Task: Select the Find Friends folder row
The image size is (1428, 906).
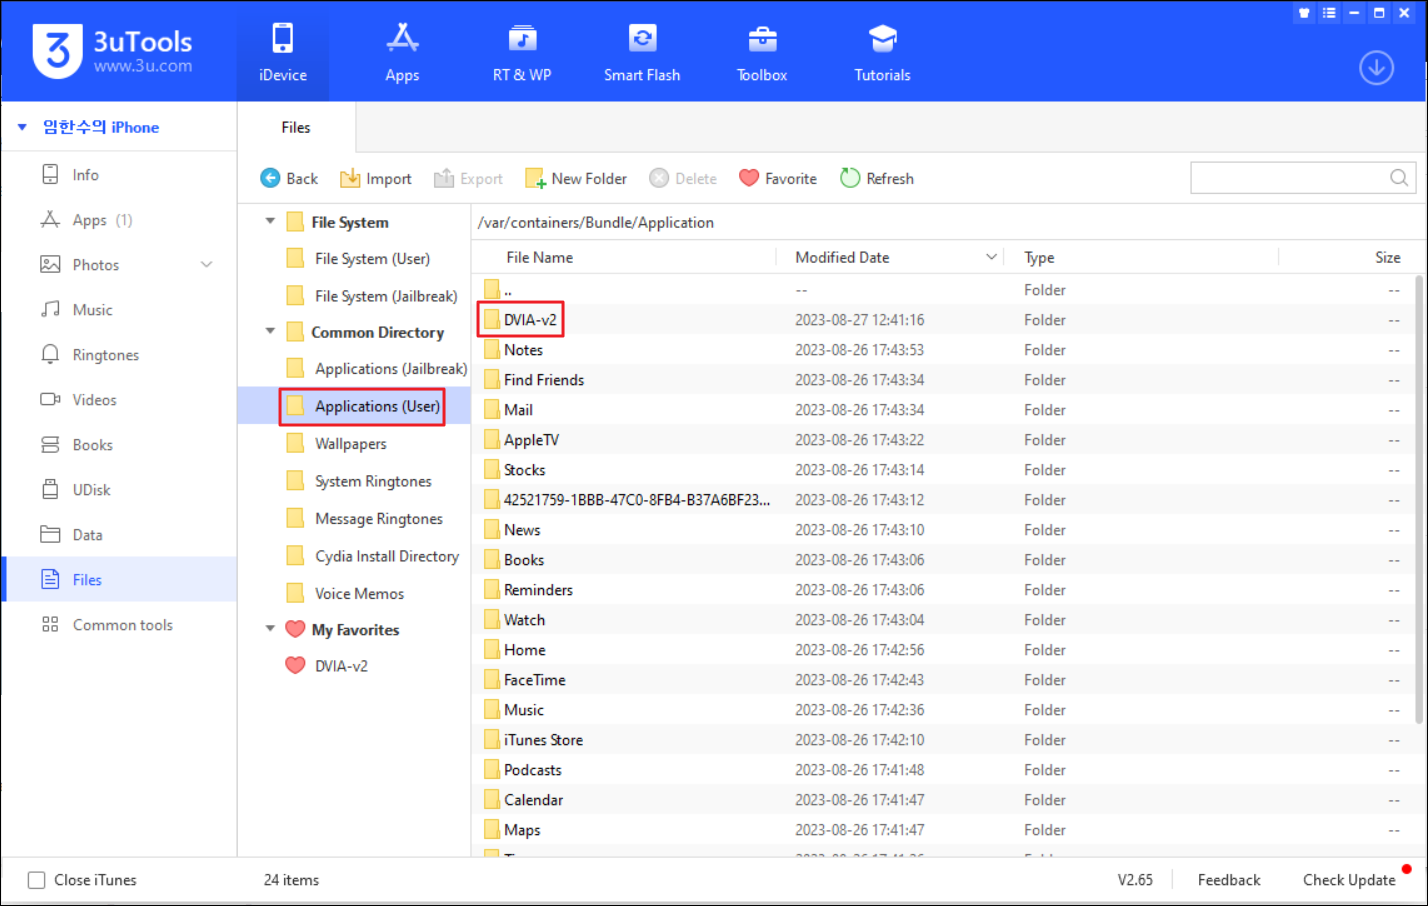Action: tap(943, 380)
